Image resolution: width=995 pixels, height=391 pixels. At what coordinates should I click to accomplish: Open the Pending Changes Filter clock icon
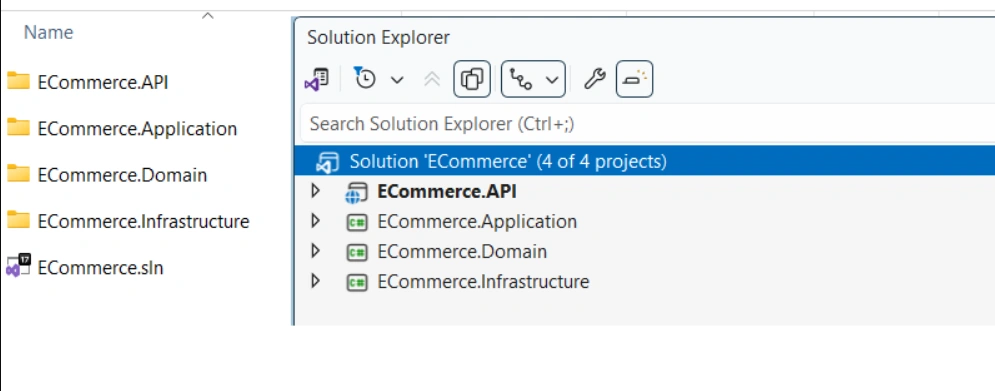coord(364,79)
